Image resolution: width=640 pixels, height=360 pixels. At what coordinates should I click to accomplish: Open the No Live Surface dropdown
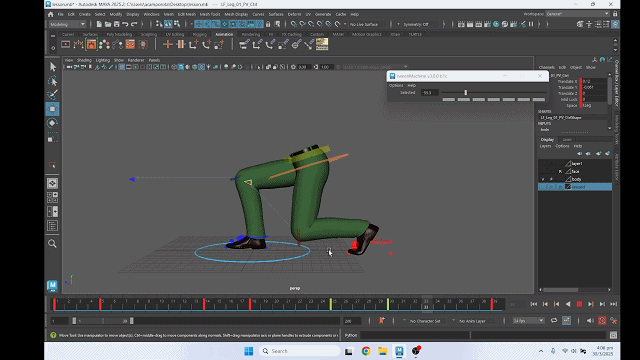tap(367, 24)
